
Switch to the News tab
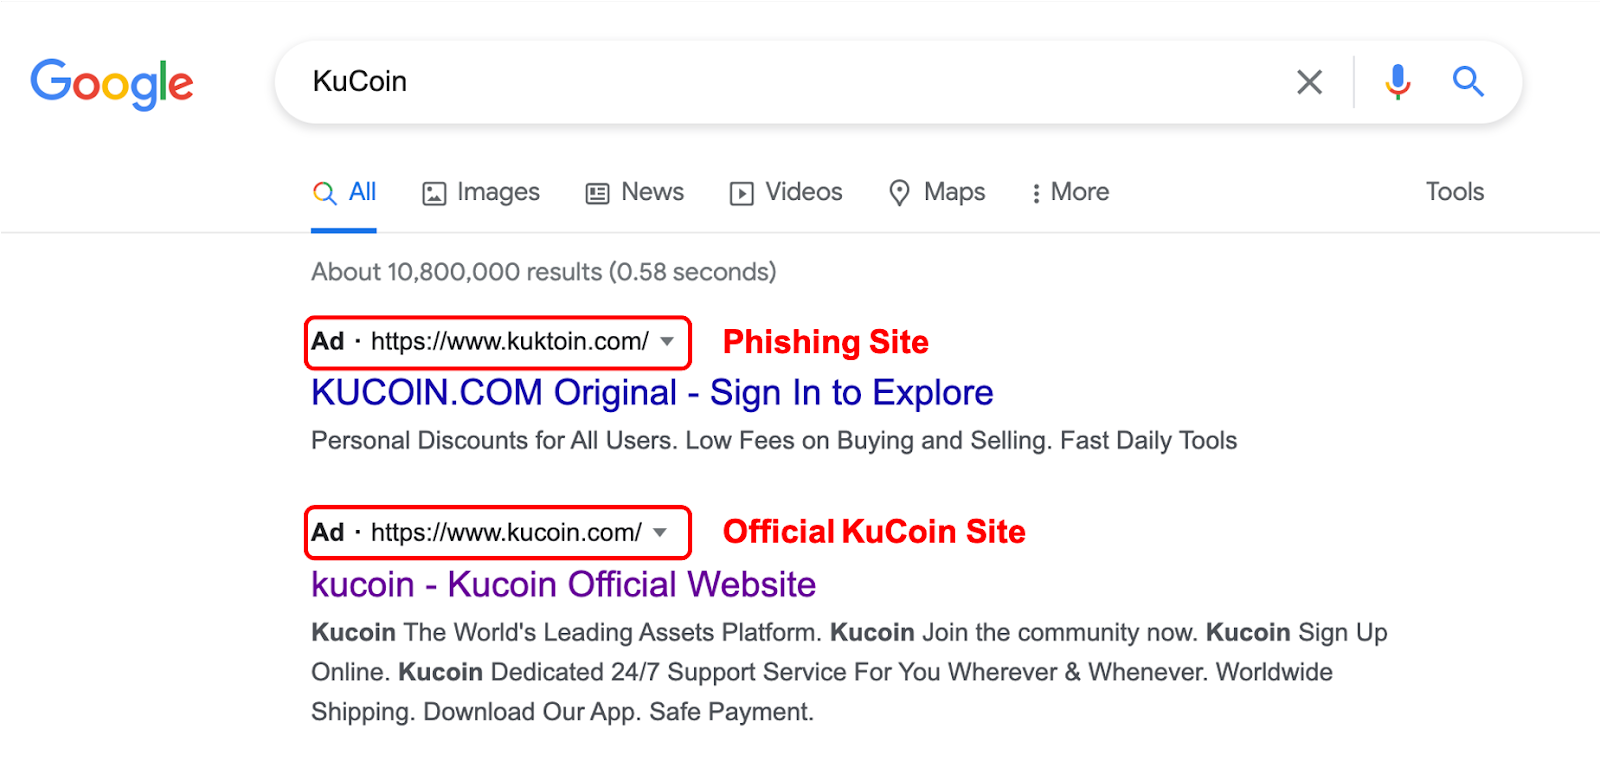(652, 192)
